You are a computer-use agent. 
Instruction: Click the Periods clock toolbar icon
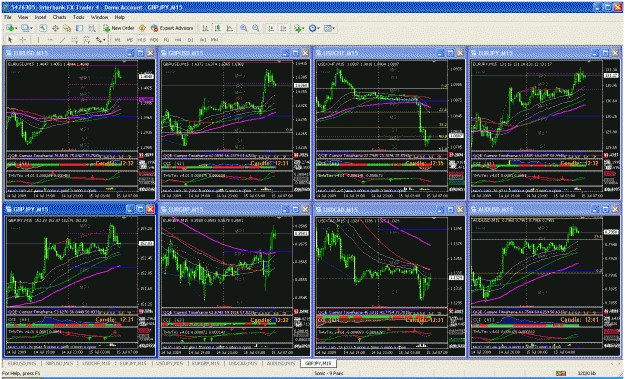point(312,28)
